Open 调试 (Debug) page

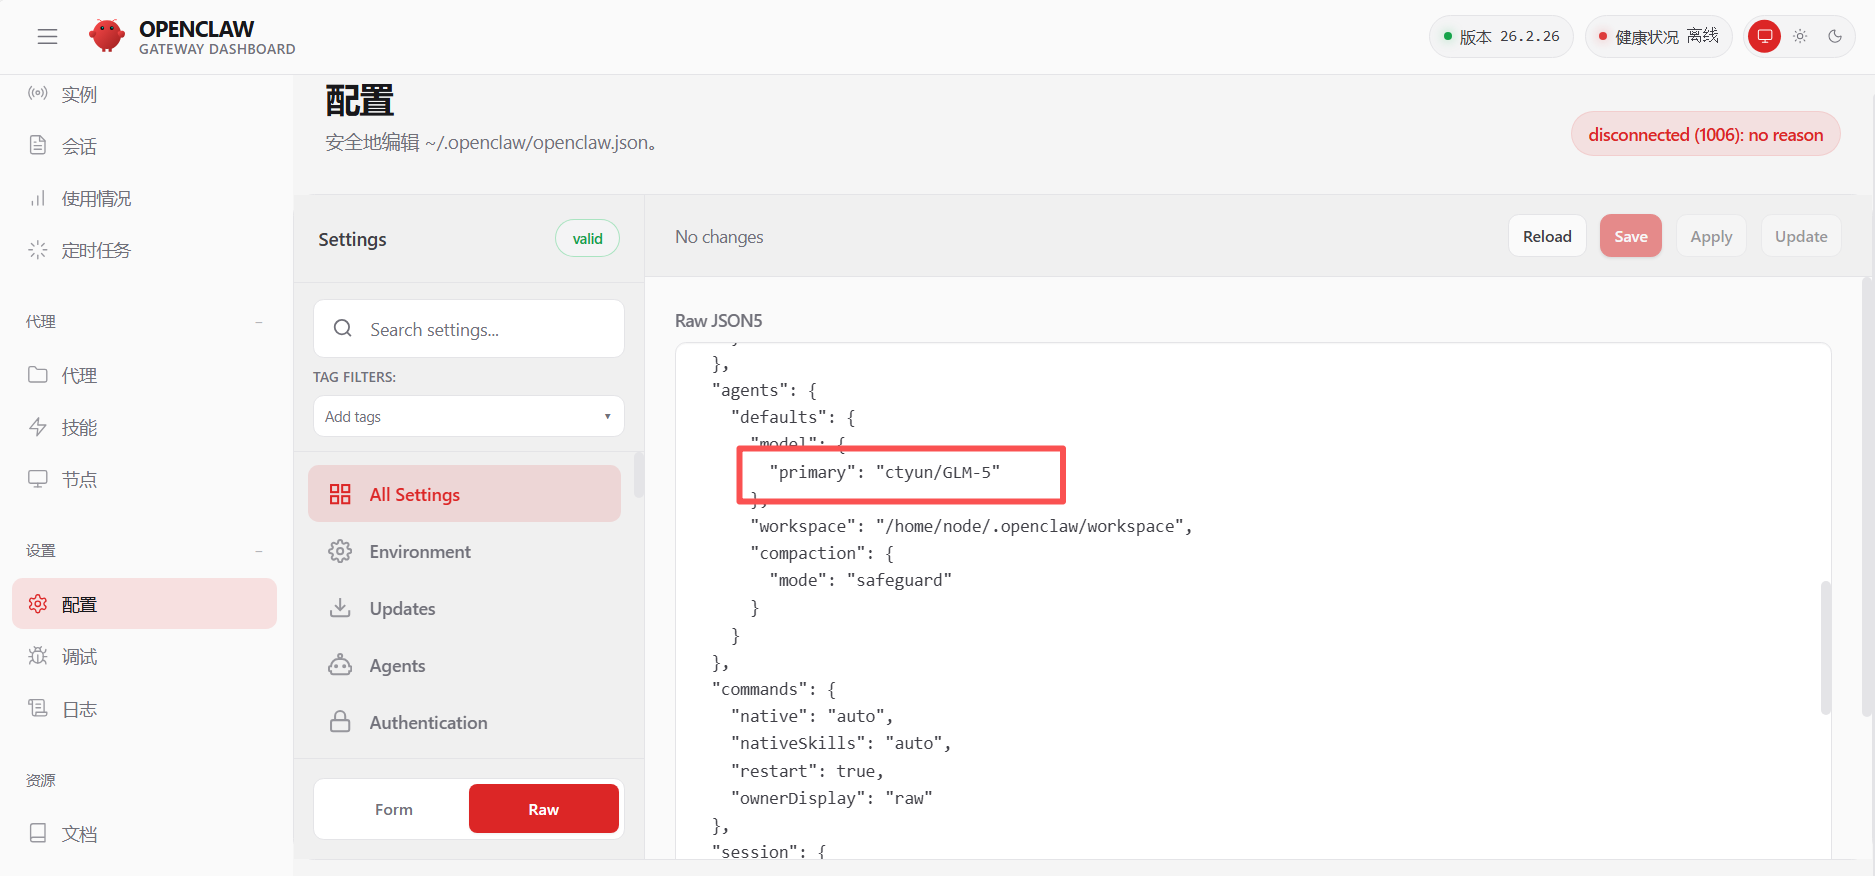[79, 656]
